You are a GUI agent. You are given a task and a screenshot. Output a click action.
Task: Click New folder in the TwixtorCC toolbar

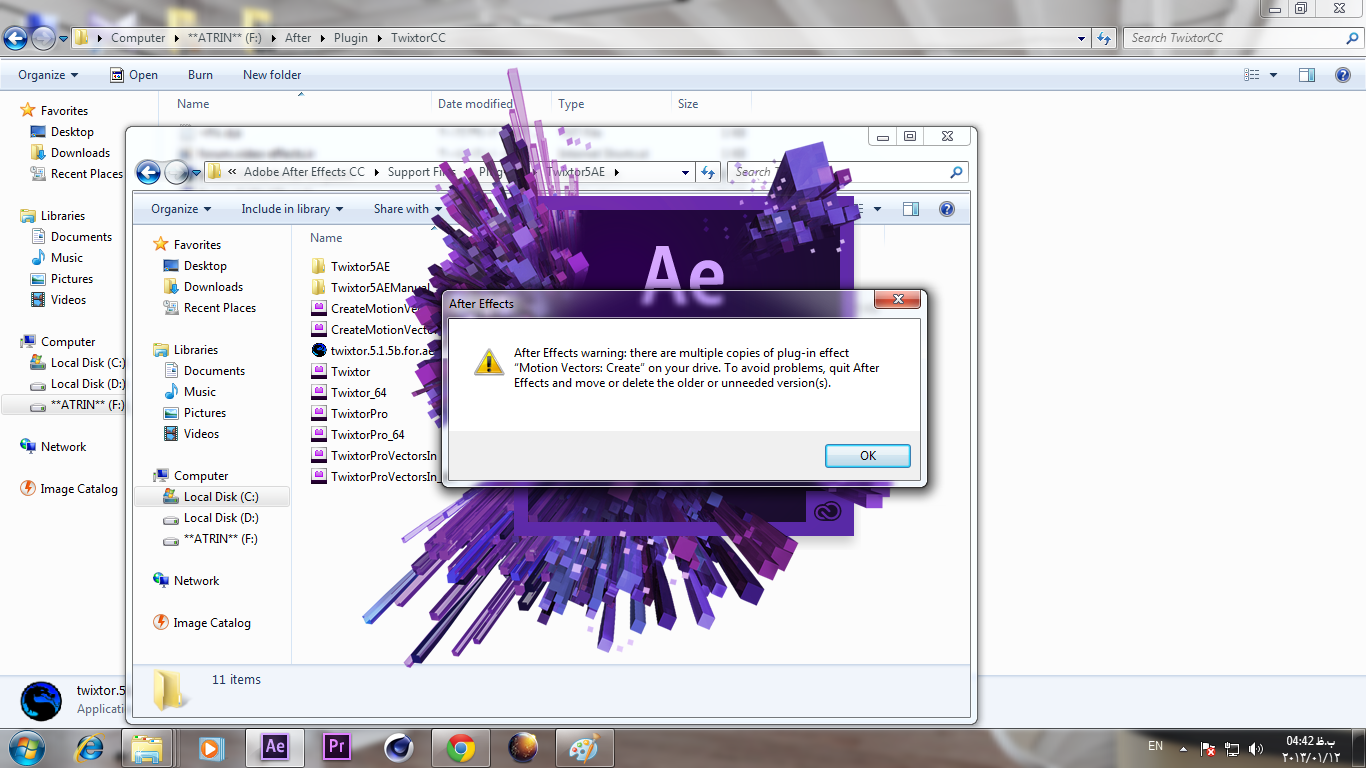point(272,75)
